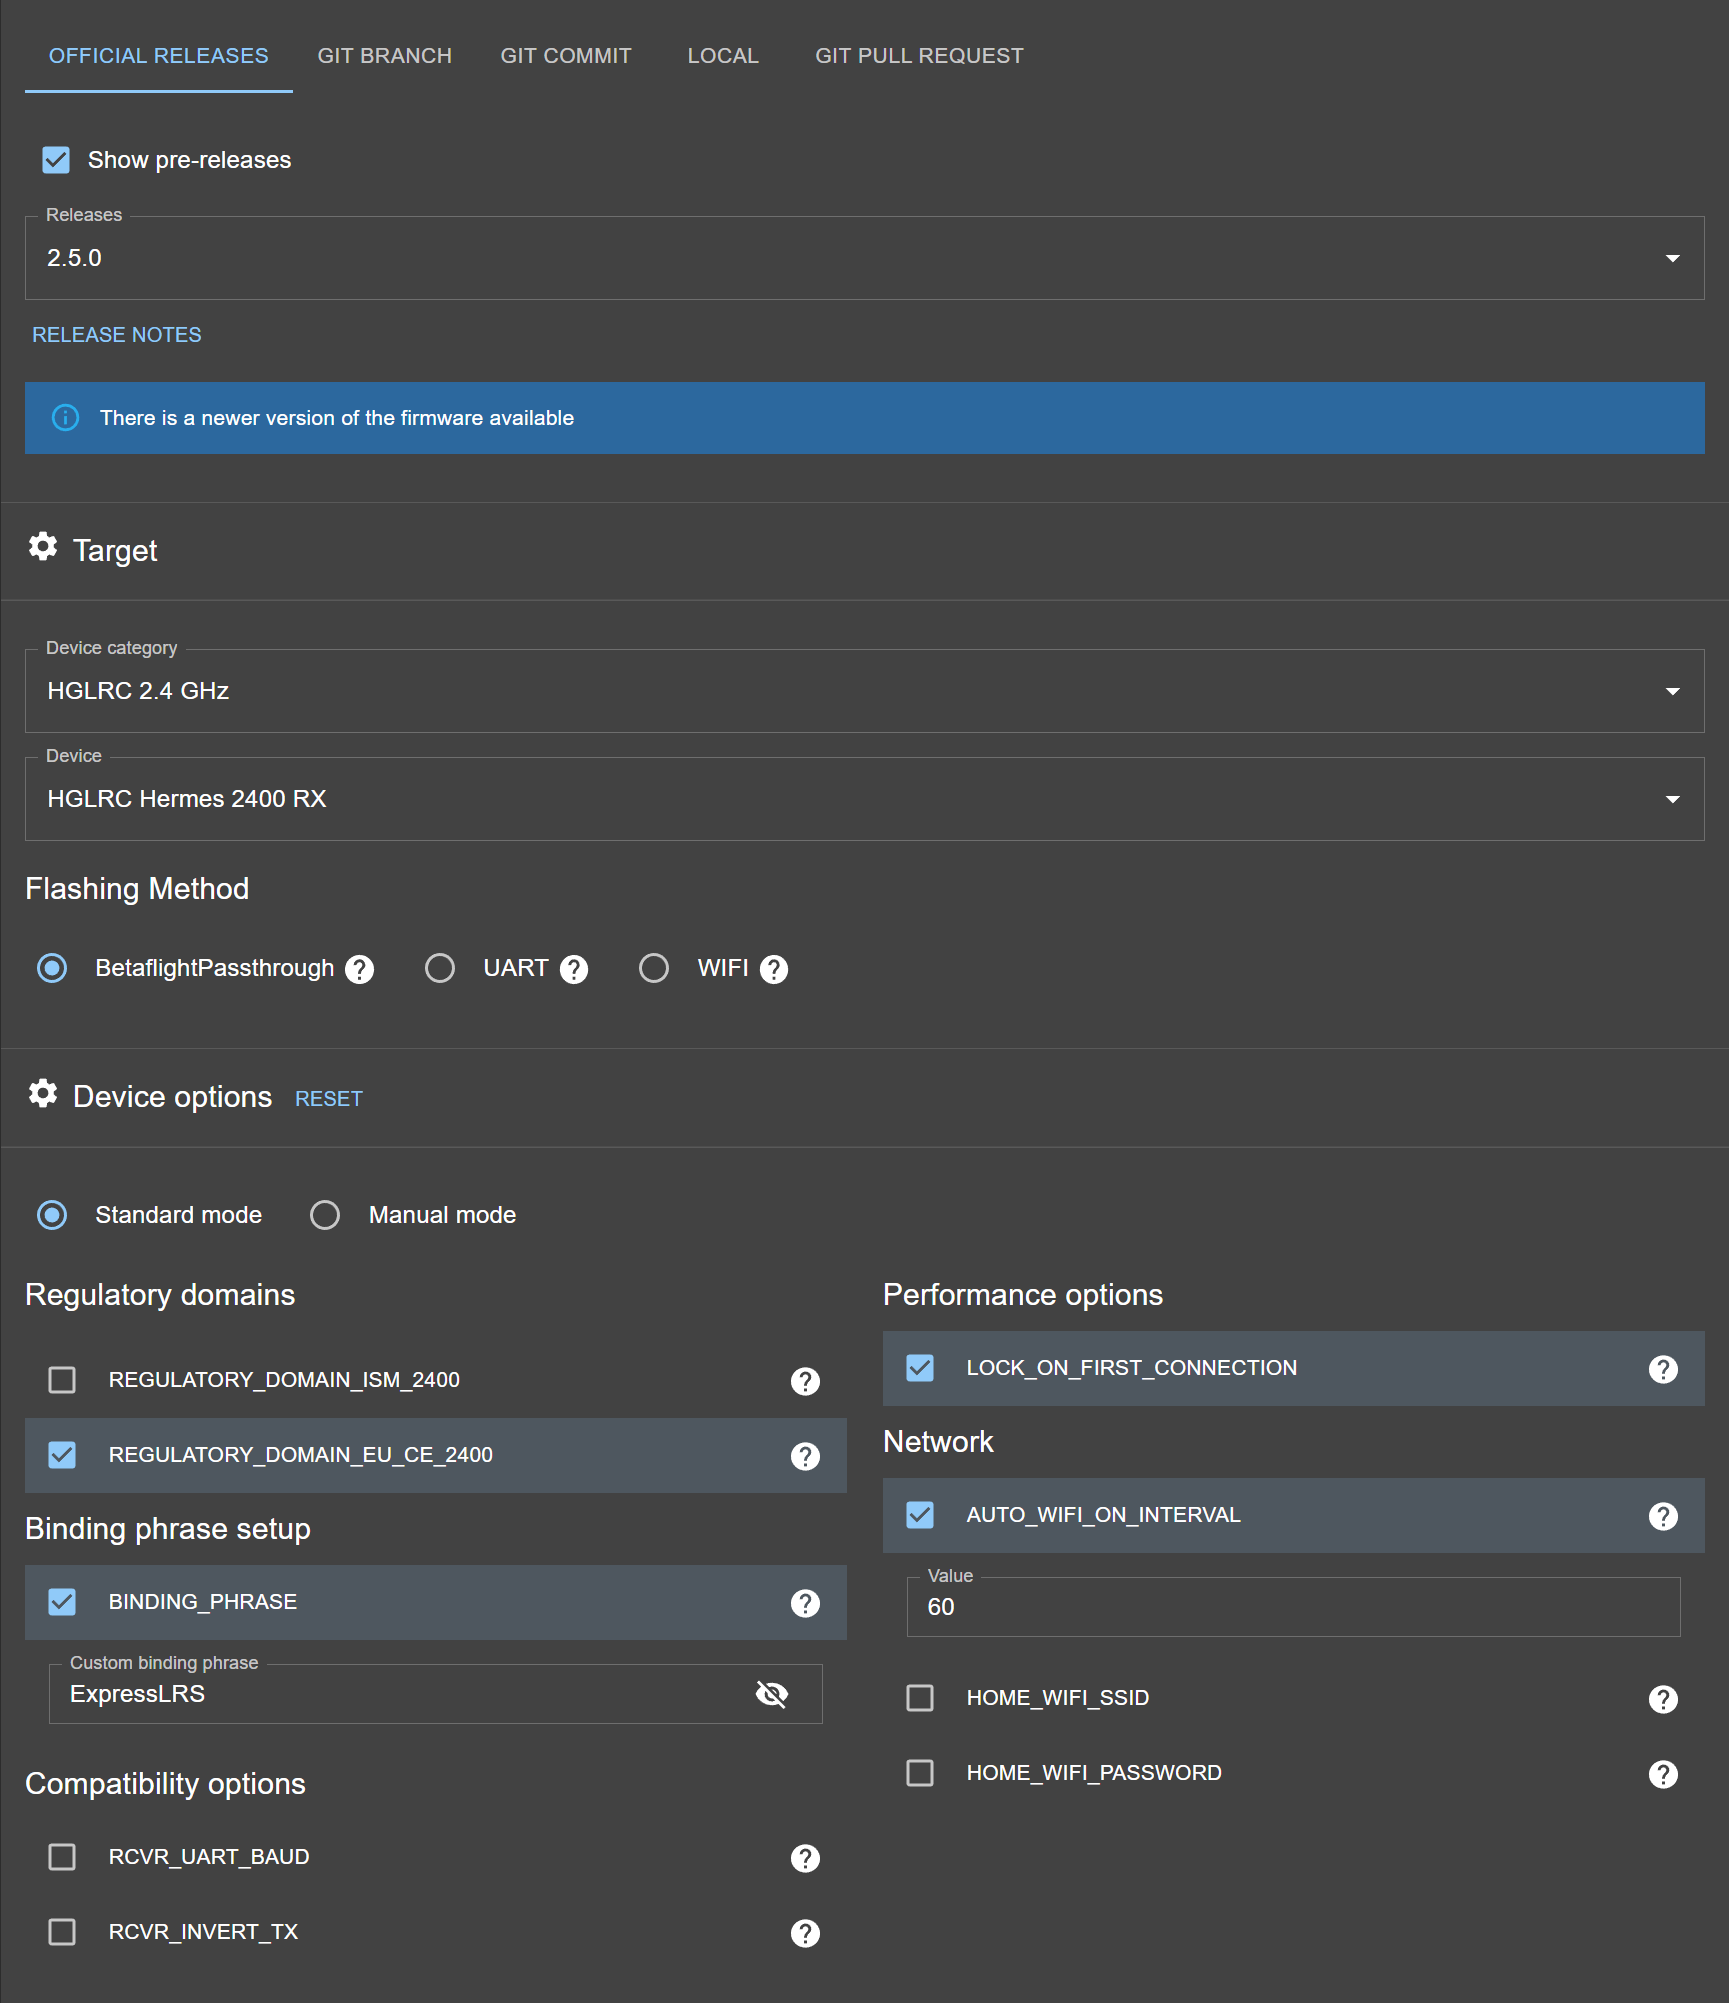Viewport: 1729px width, 2003px height.
Task: Expand the Device category dropdown
Action: pos(864,691)
